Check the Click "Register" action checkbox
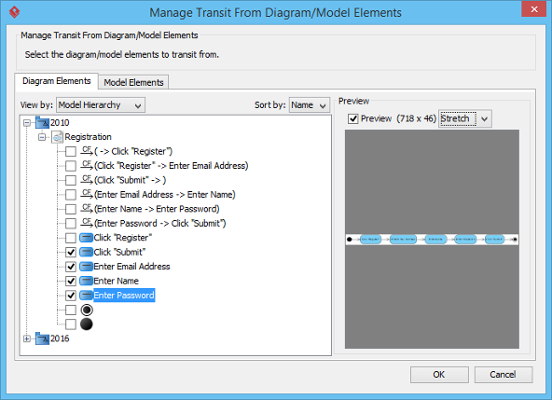This screenshot has width=552, height=400. coord(71,238)
